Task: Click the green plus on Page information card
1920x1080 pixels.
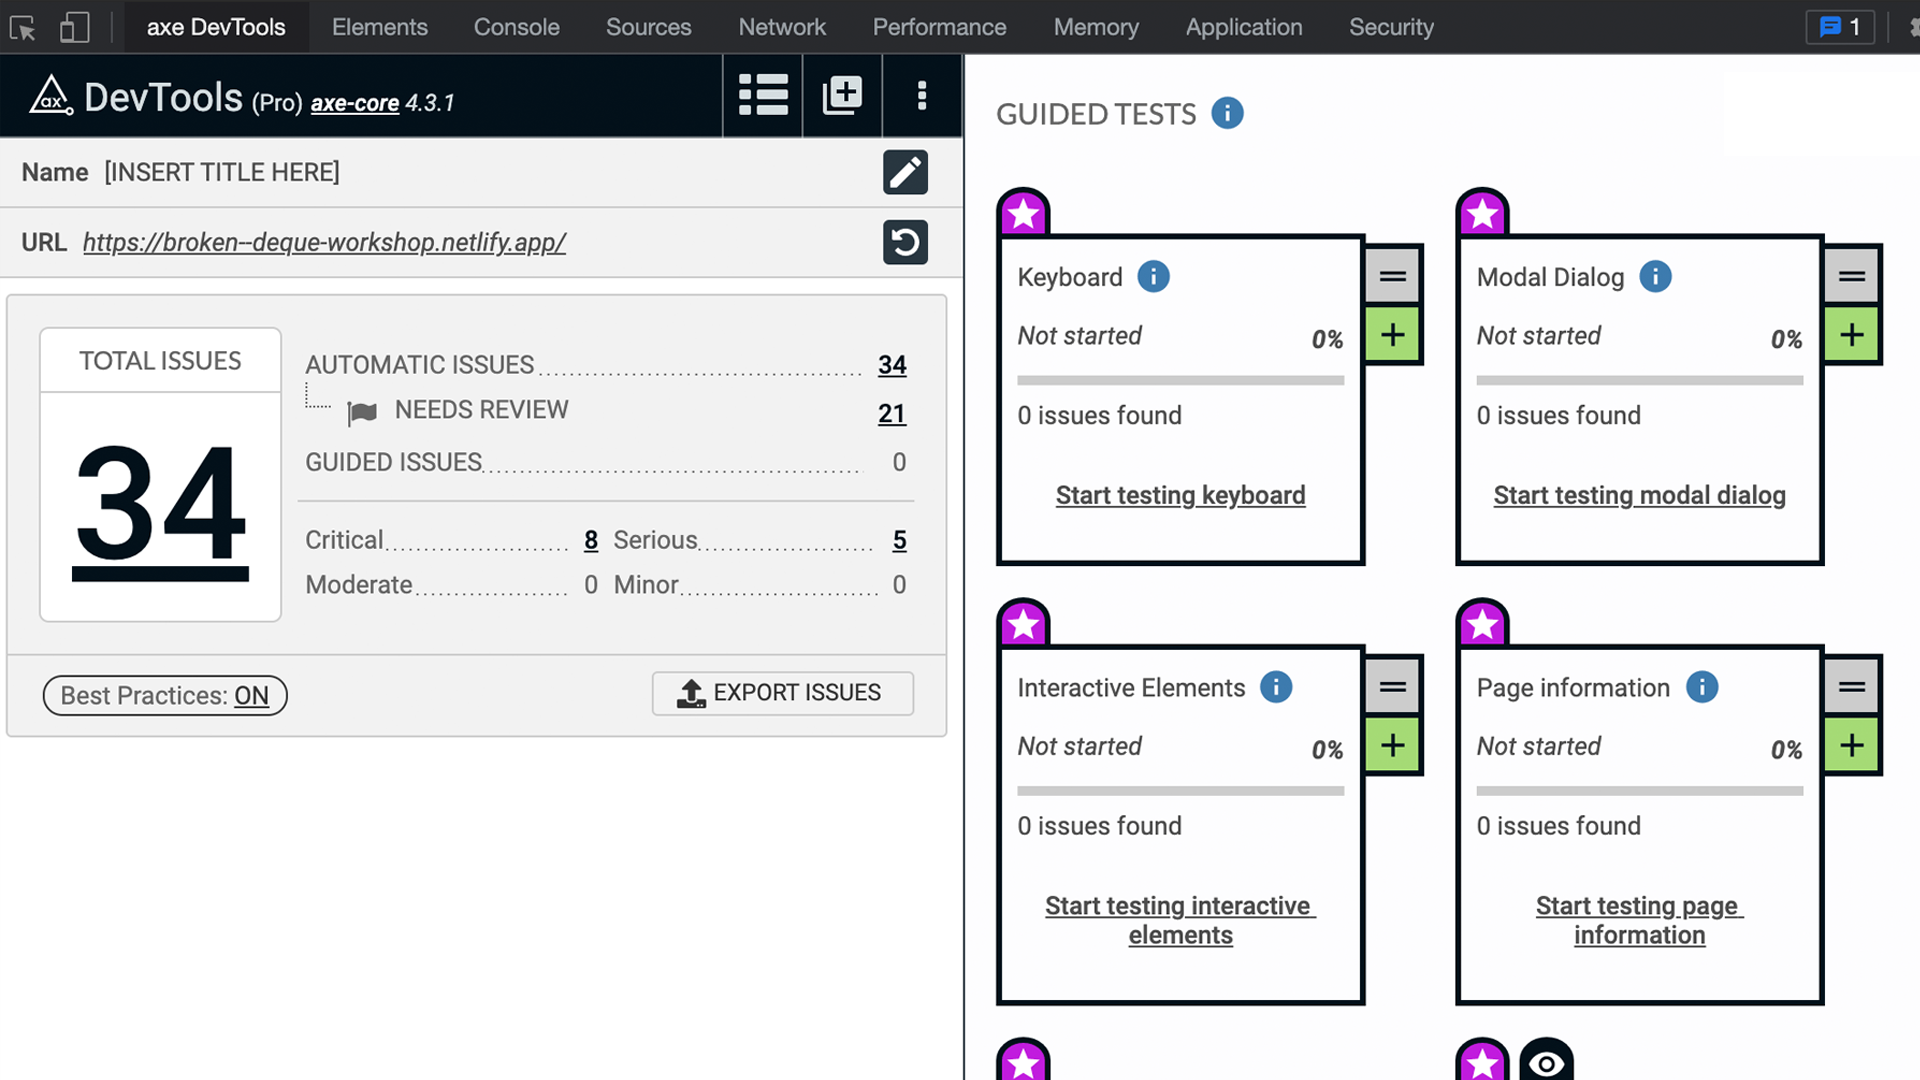Action: click(1851, 744)
